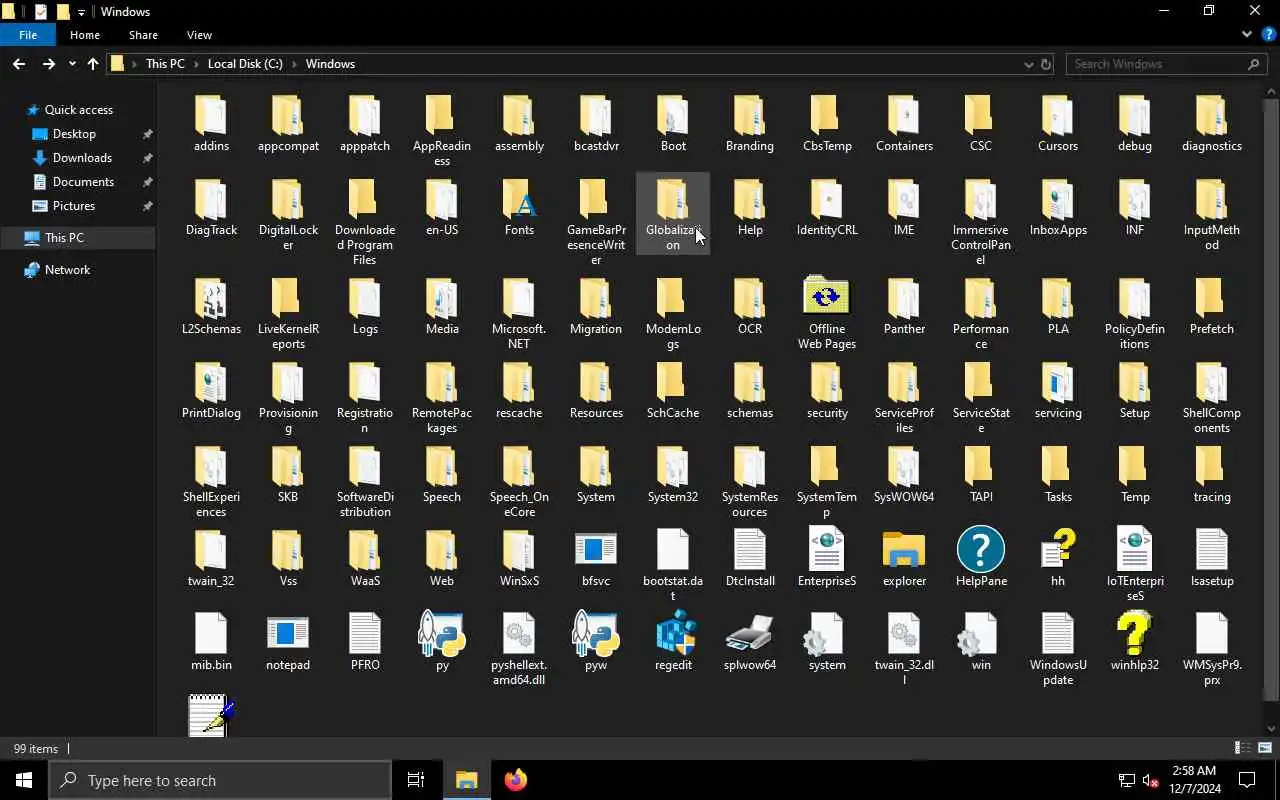Select the explorer executable icon
Image resolution: width=1280 pixels, height=800 pixels.
[x=904, y=551]
